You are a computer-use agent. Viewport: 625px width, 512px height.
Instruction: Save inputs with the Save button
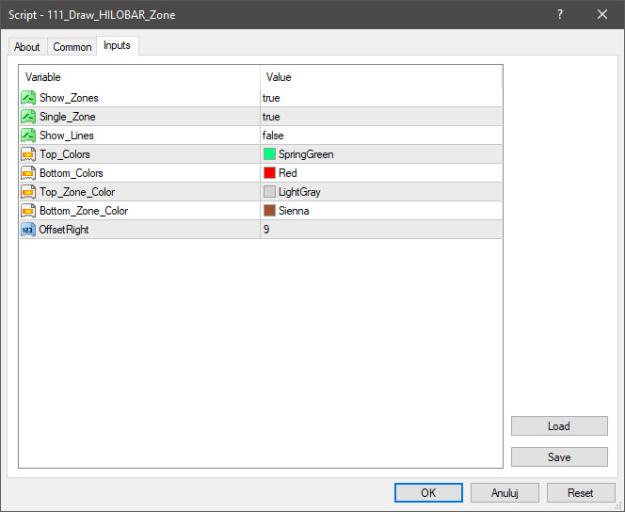pyautogui.click(x=559, y=457)
